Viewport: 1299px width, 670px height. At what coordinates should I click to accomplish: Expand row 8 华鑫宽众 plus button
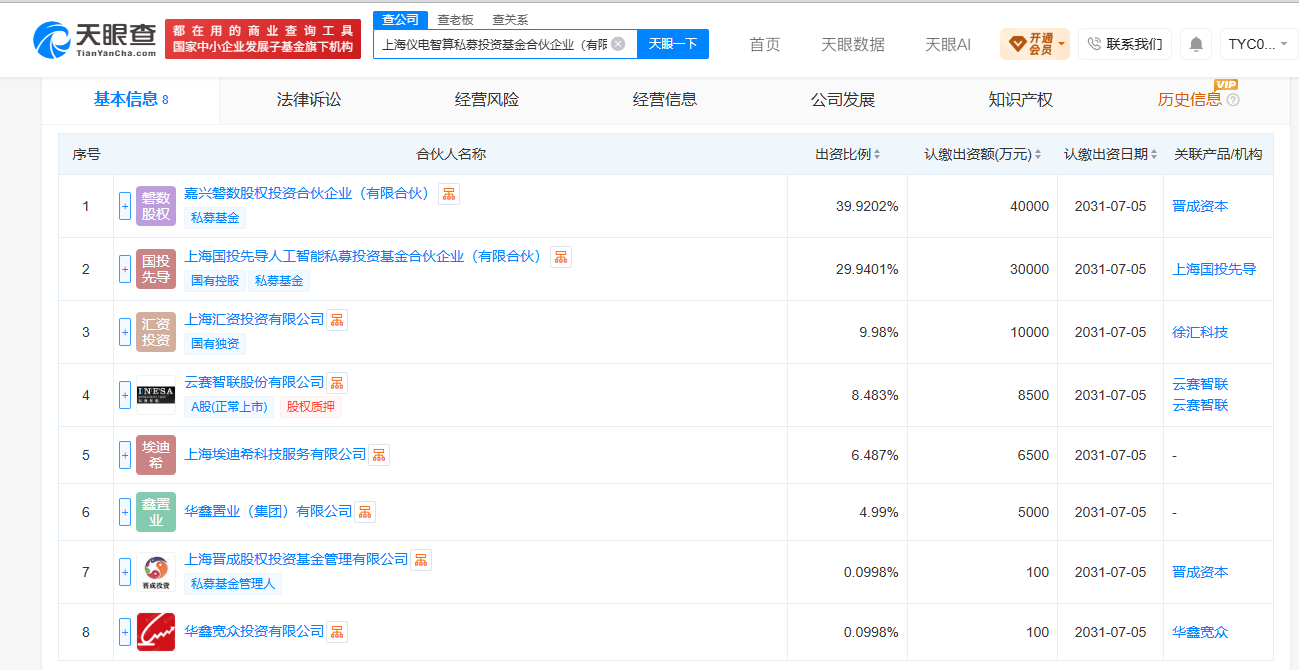point(125,632)
